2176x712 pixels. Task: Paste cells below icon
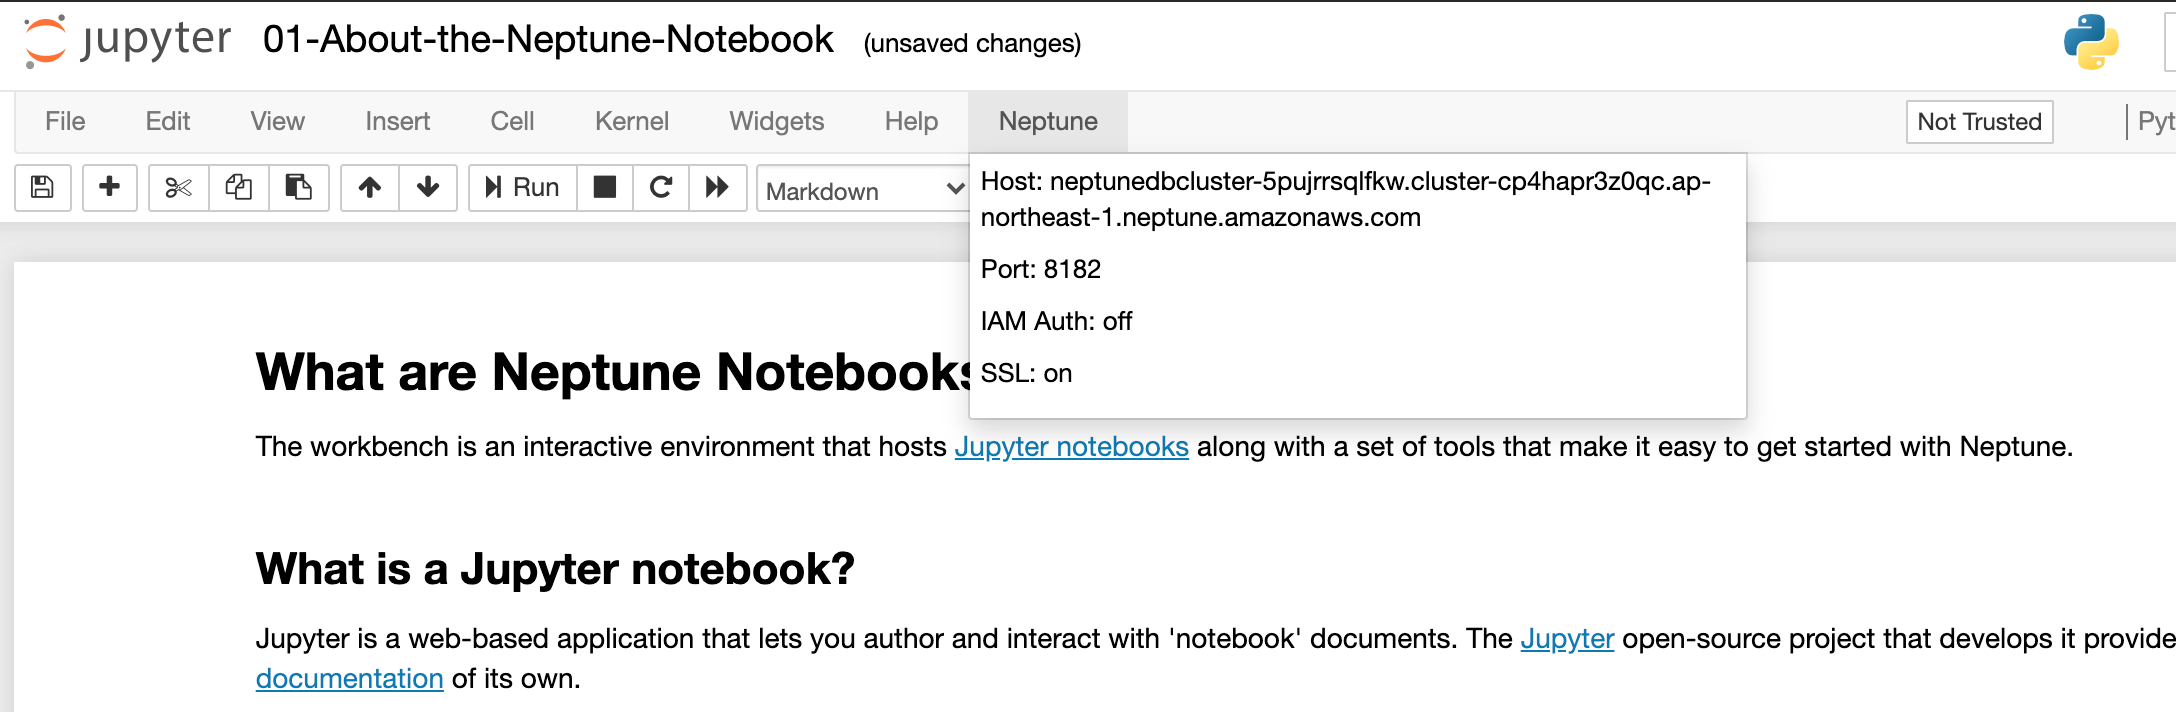(299, 187)
